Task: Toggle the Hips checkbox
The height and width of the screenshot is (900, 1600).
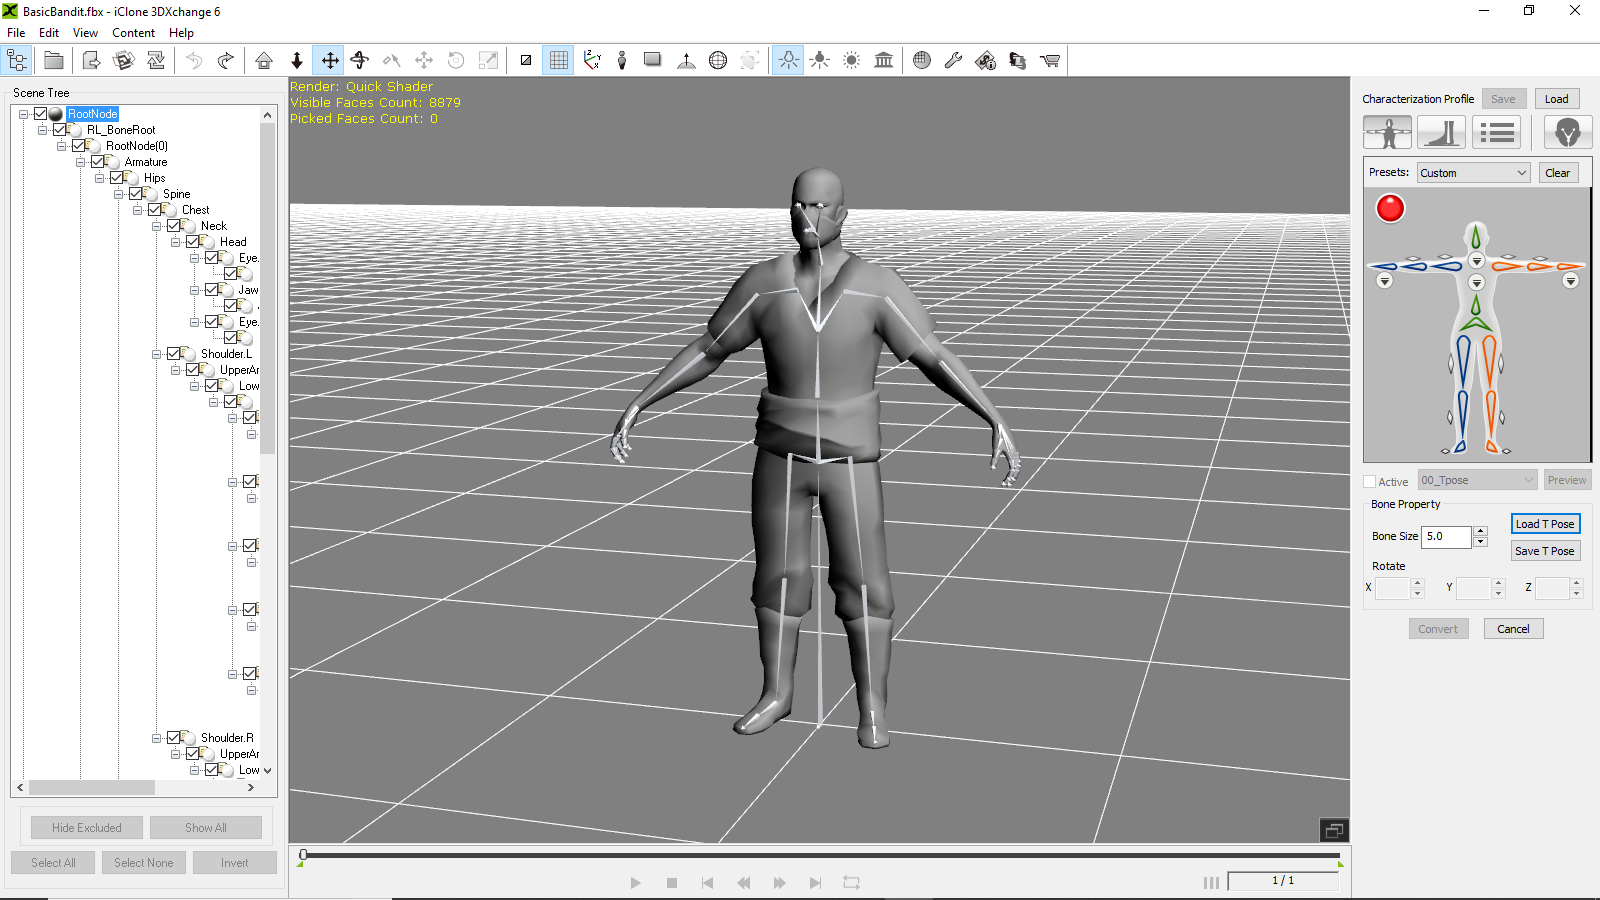Action: 117,178
